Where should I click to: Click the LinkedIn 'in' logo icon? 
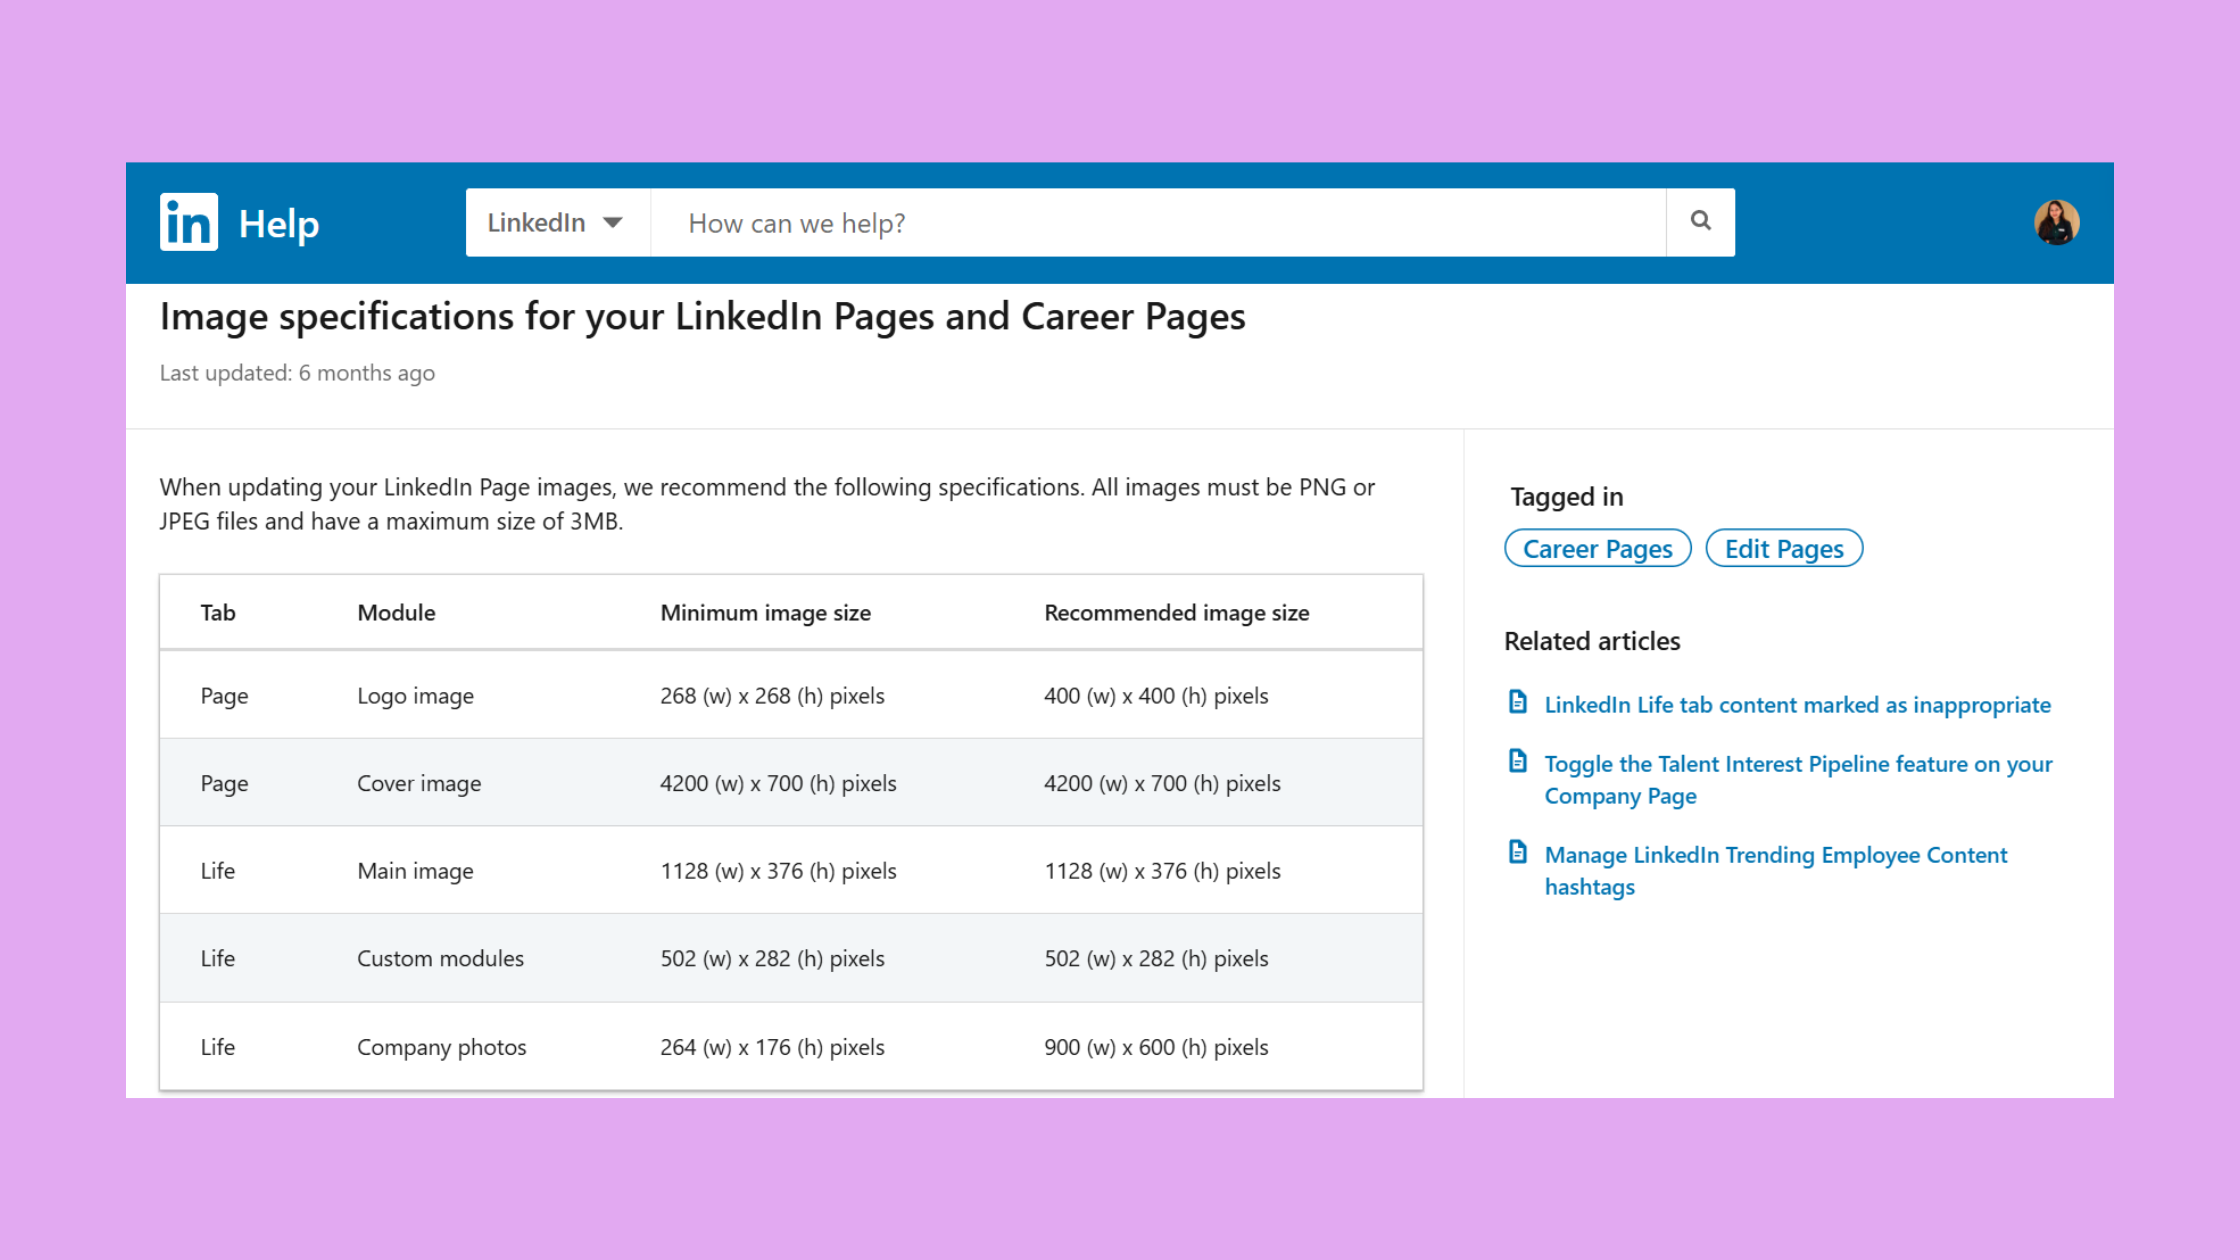189,222
